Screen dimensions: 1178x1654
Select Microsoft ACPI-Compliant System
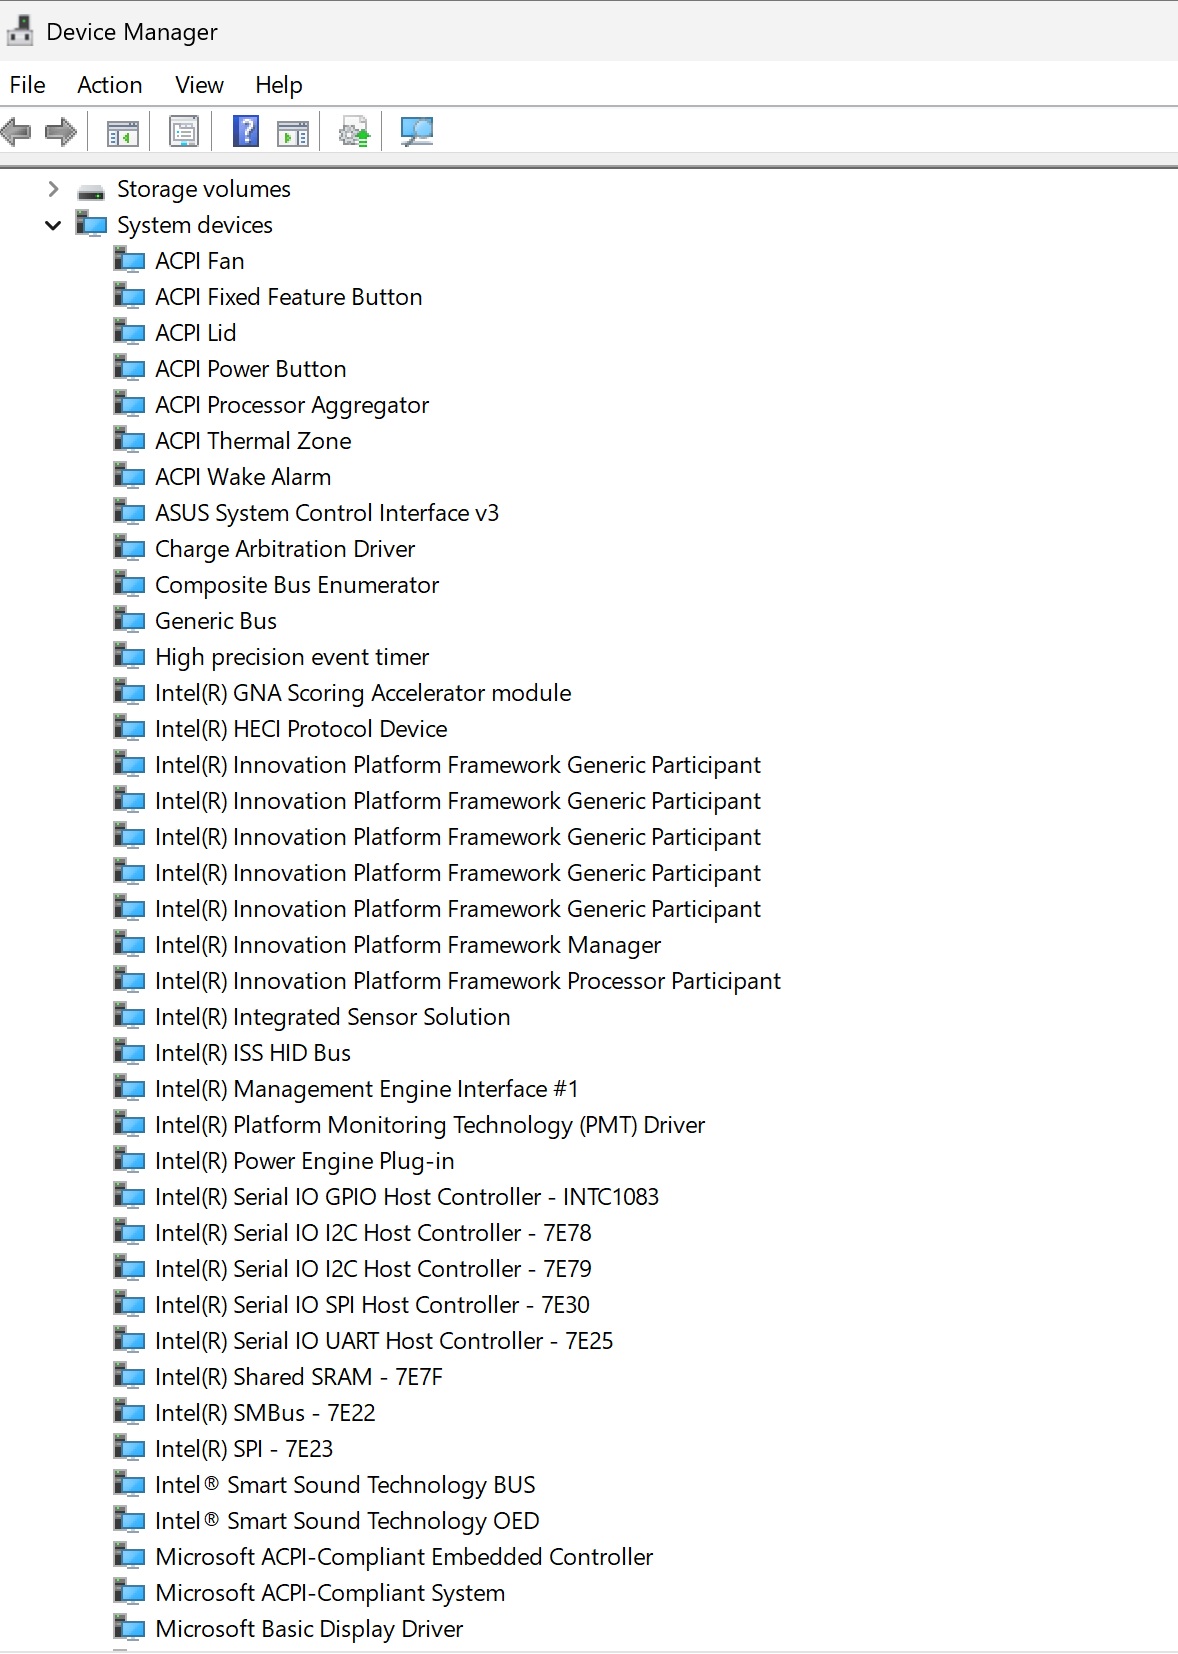coord(330,1593)
